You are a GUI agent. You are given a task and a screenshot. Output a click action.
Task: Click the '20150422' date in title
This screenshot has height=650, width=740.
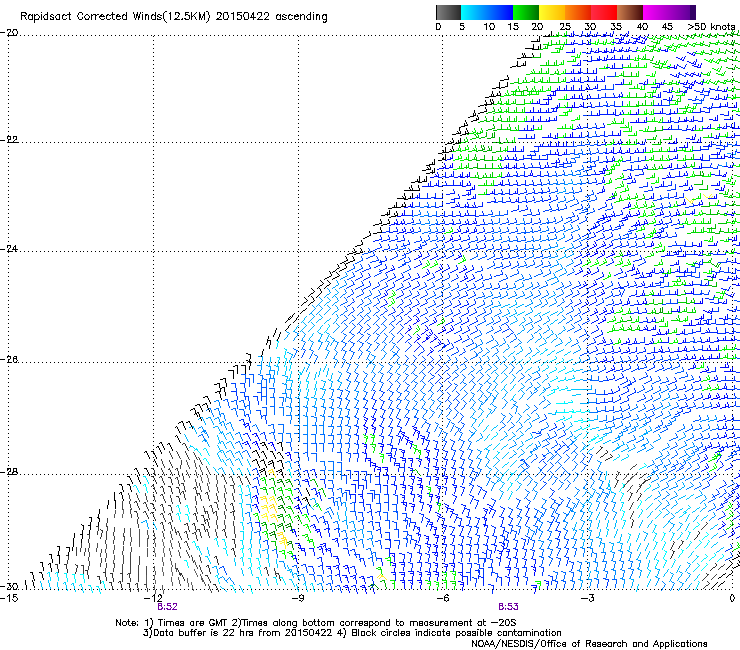pyautogui.click(x=243, y=17)
